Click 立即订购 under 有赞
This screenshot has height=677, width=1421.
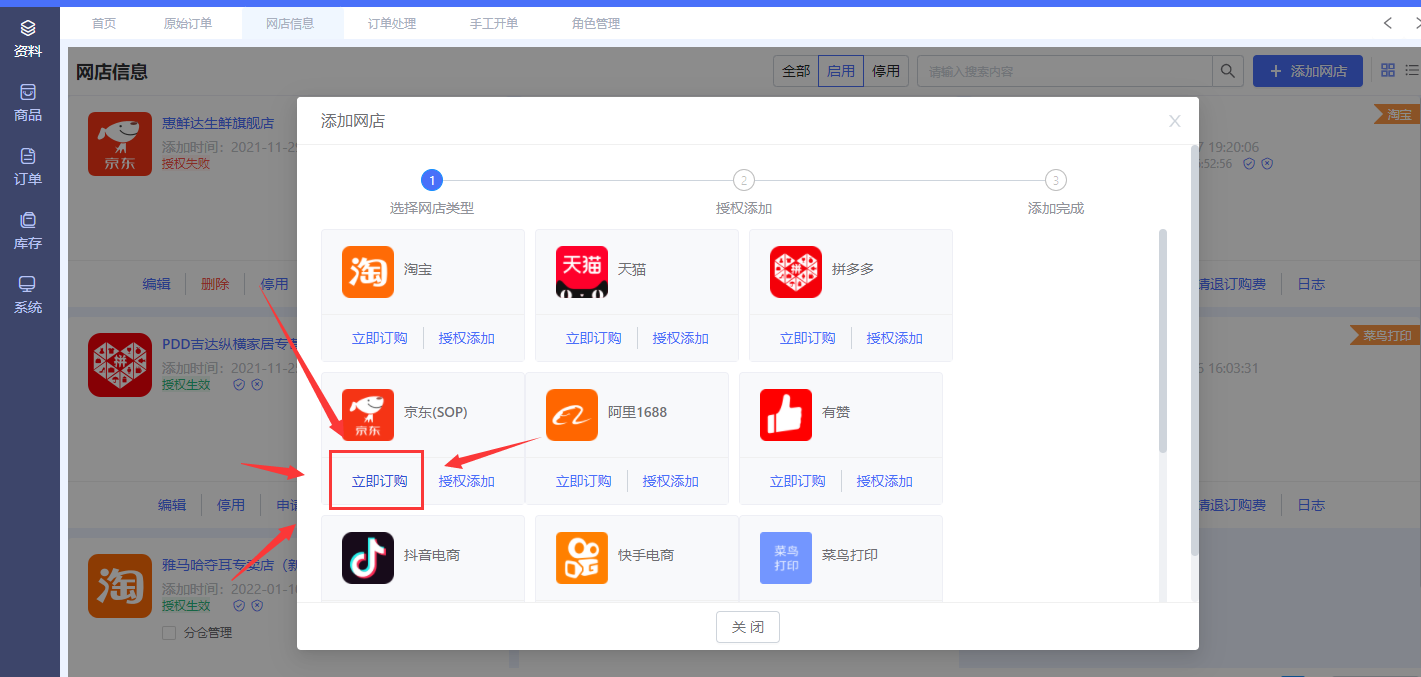pyautogui.click(x=798, y=481)
